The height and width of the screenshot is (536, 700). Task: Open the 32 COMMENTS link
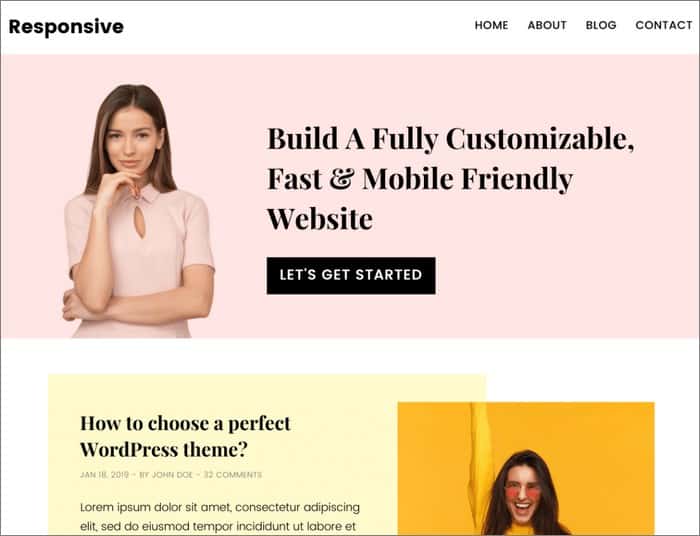[233, 474]
